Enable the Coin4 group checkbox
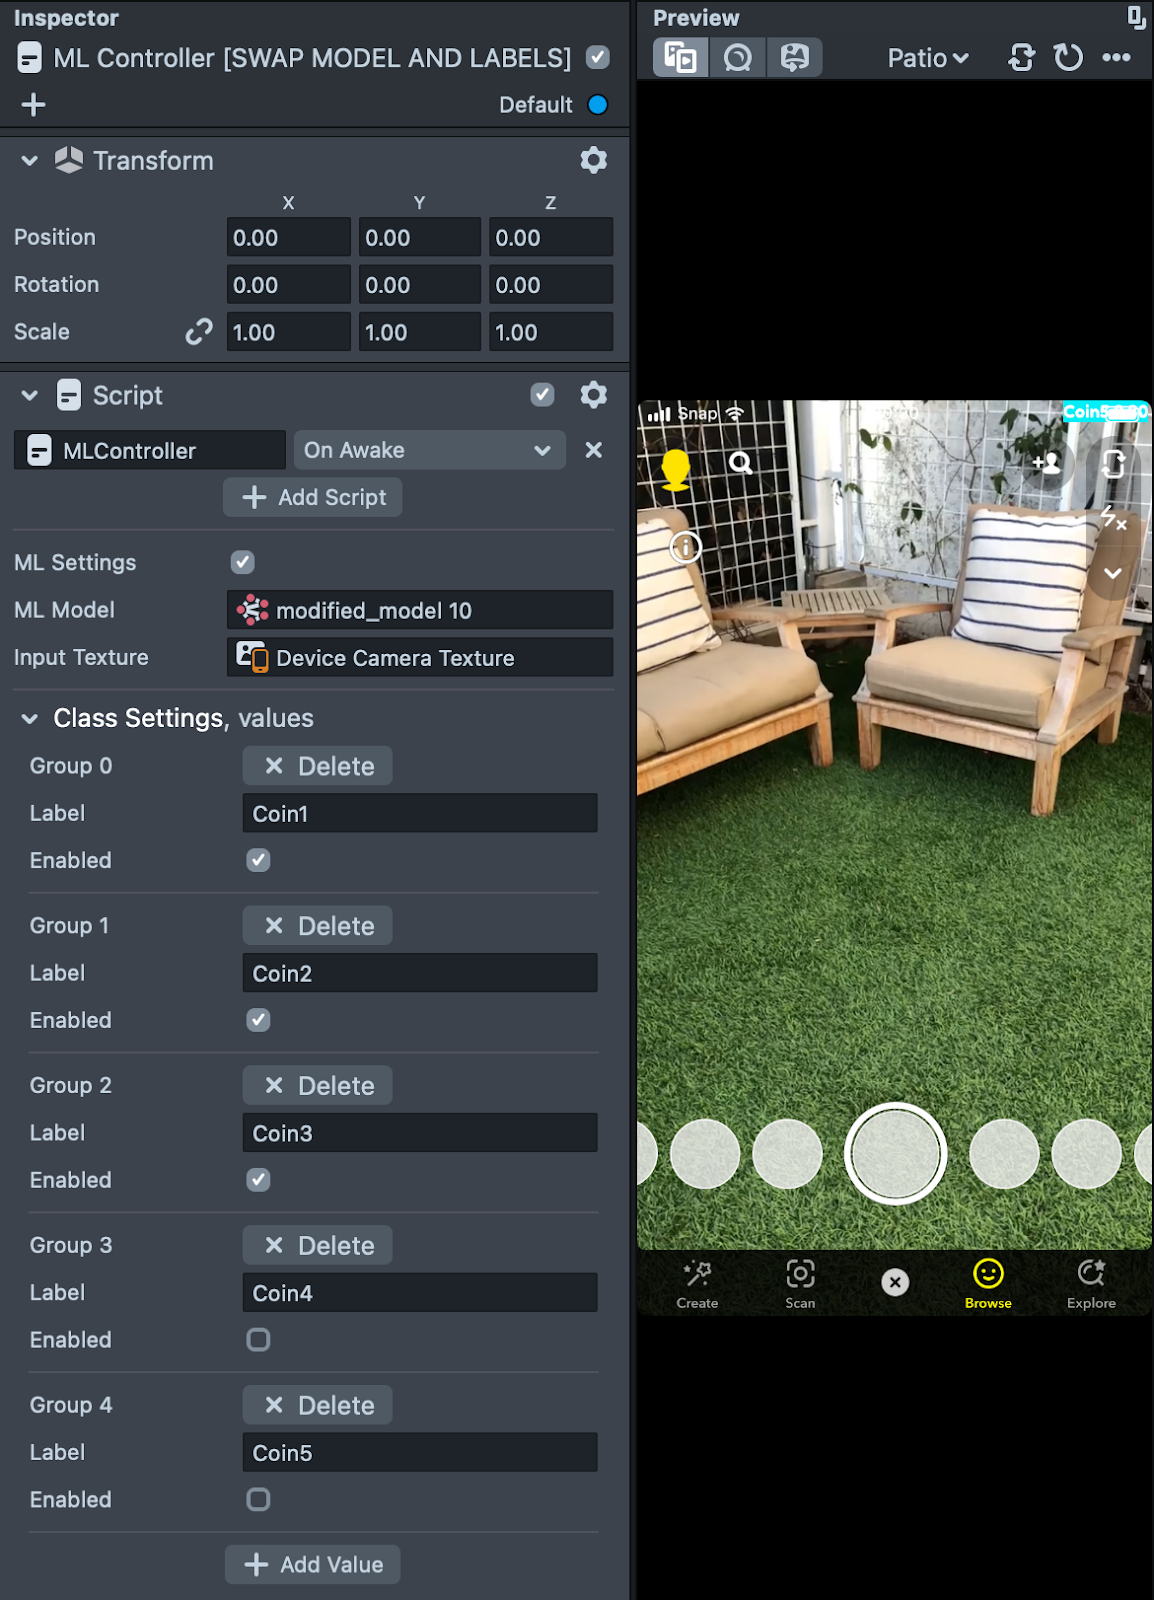Viewport: 1154px width, 1600px height. pos(258,1340)
